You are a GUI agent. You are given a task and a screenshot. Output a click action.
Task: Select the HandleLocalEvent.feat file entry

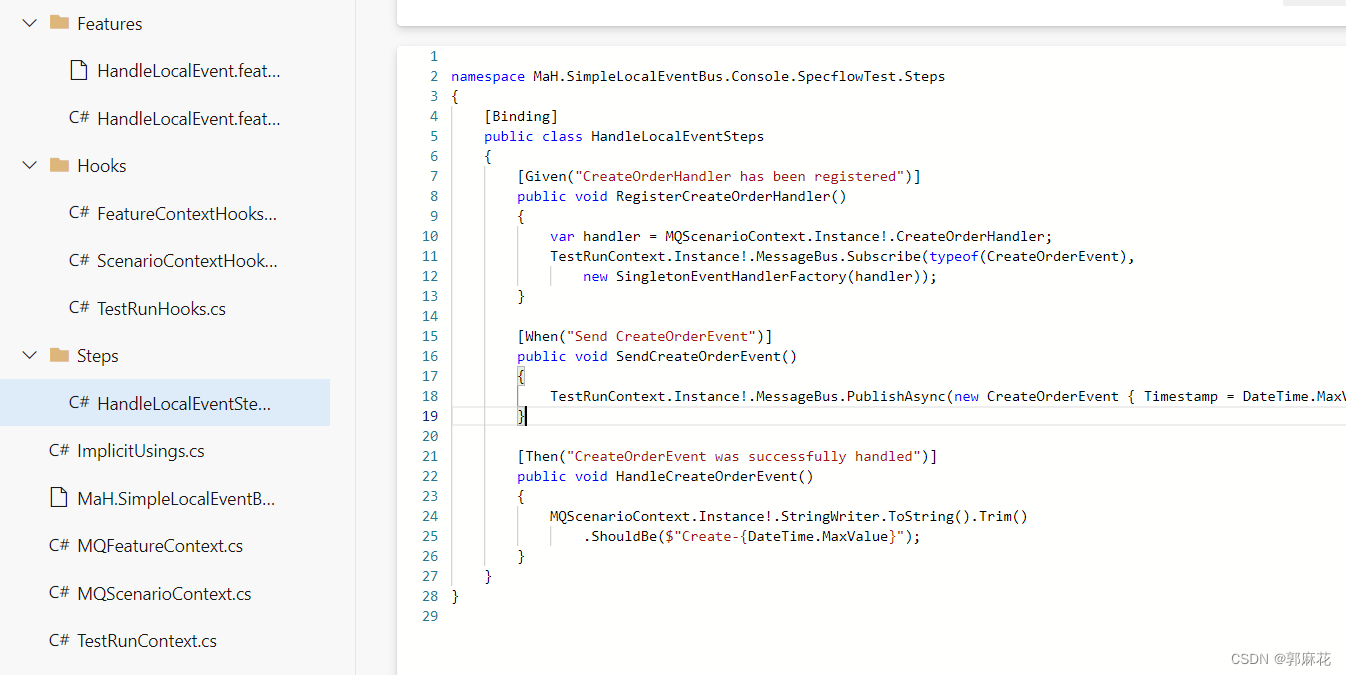(166, 69)
